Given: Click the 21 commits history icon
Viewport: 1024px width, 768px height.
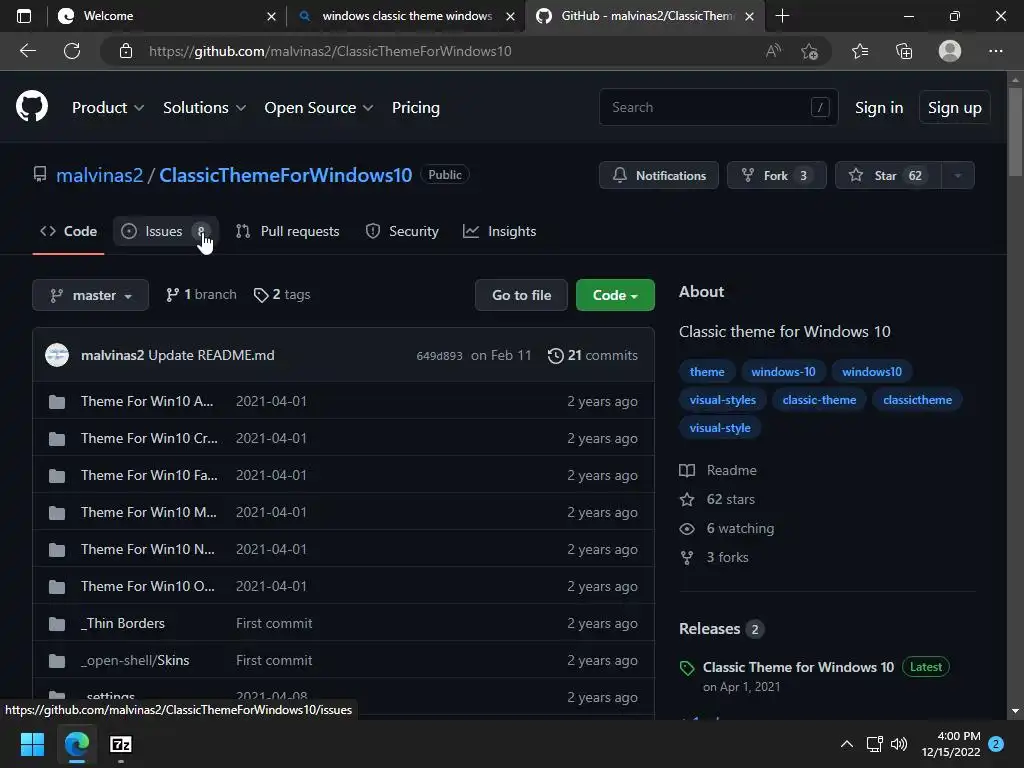Looking at the screenshot, I should [555, 355].
